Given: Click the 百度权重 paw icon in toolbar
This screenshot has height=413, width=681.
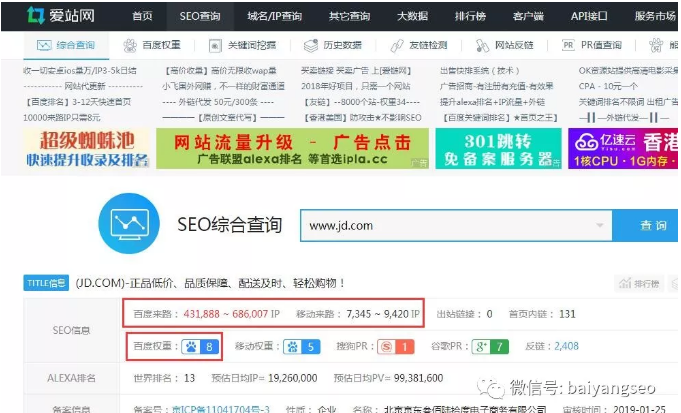Looking at the screenshot, I should click(130, 46).
